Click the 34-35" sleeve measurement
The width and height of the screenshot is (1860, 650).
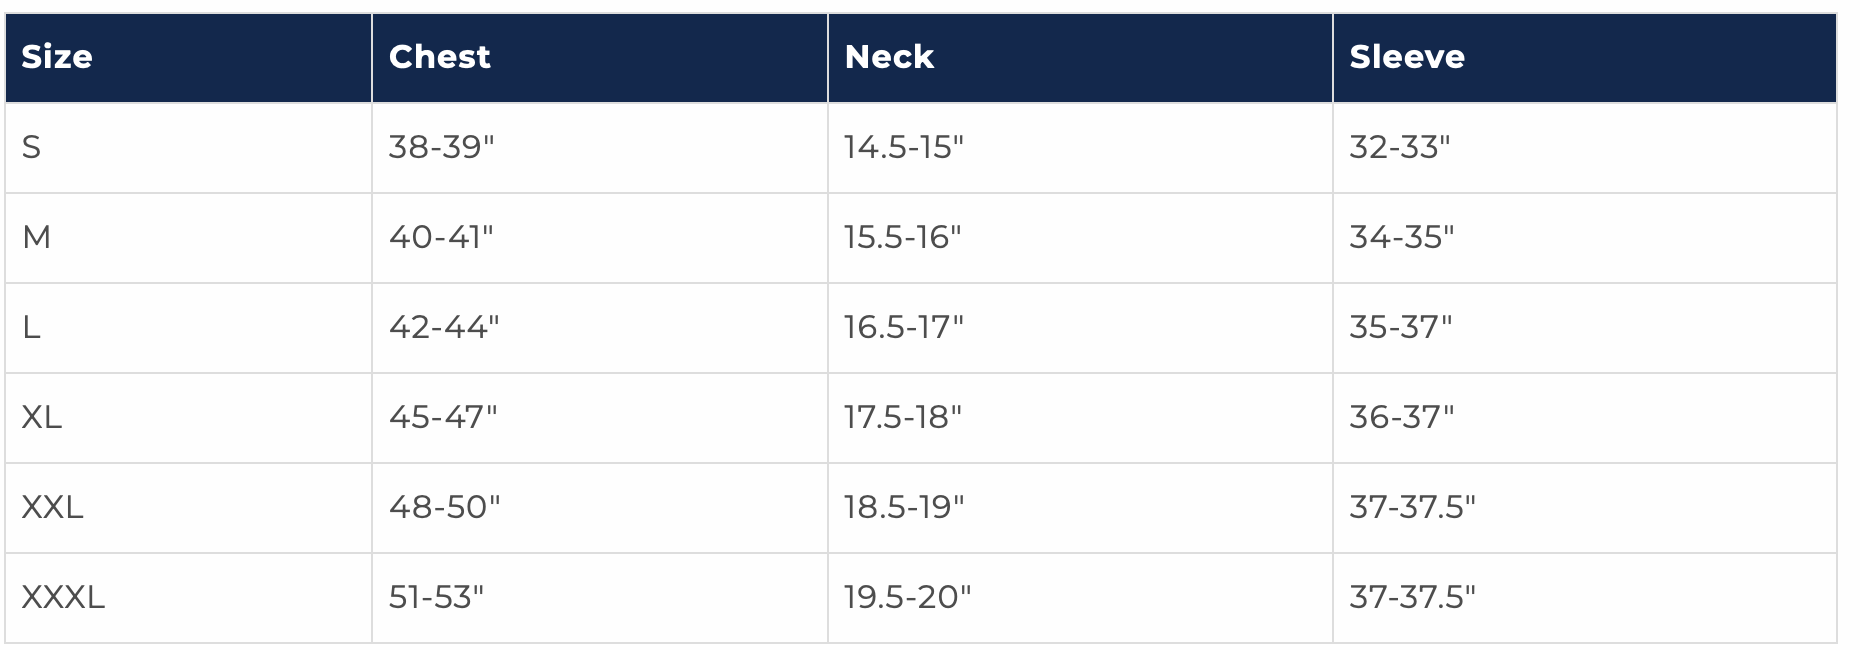point(1401,238)
